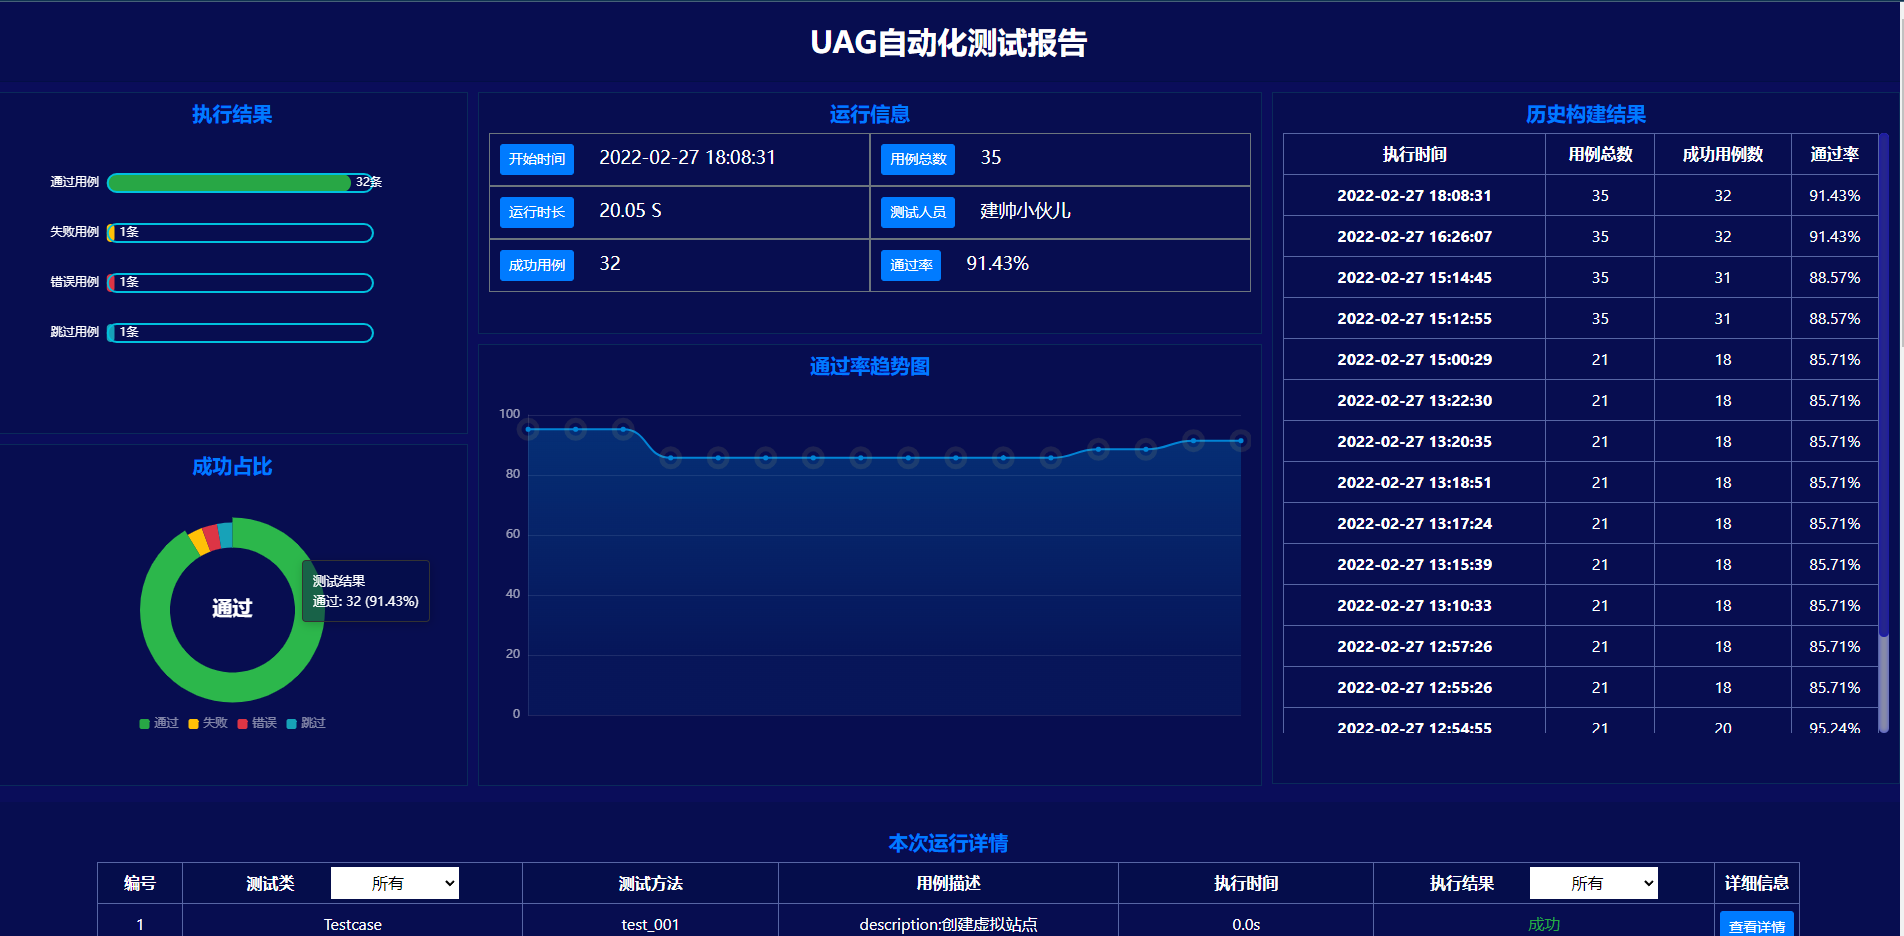The width and height of the screenshot is (1904, 936).
Task: Toggle the 失败 legend item in donut chart
Action: (208, 723)
